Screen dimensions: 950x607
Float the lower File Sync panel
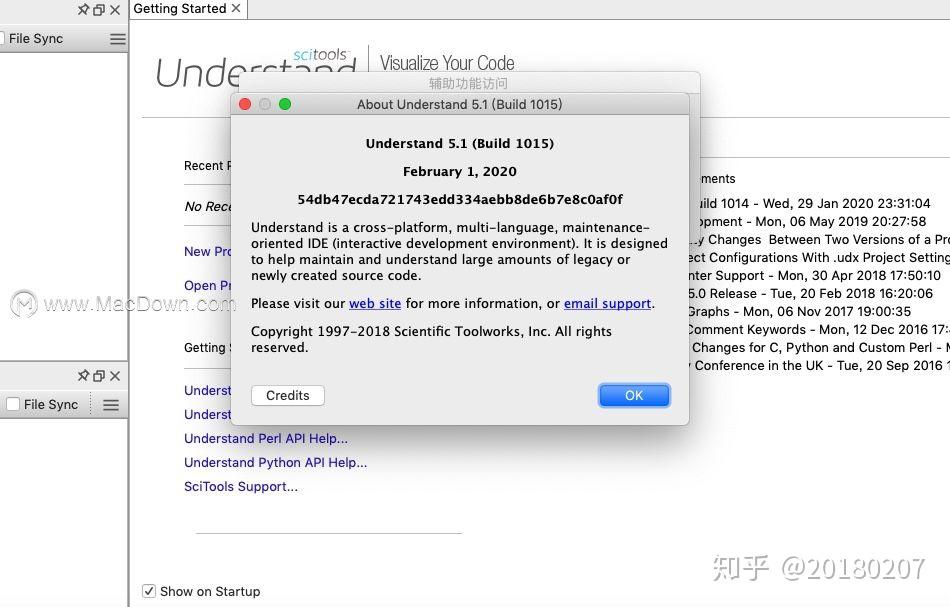pos(97,376)
